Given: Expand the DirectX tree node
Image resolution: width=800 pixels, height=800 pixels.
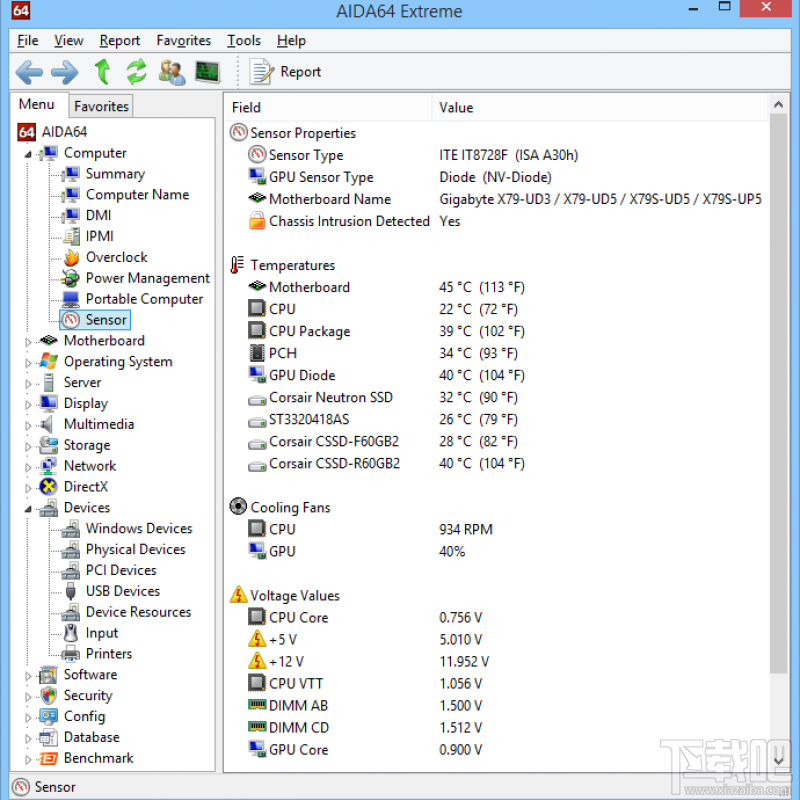Looking at the screenshot, I should coord(28,488).
